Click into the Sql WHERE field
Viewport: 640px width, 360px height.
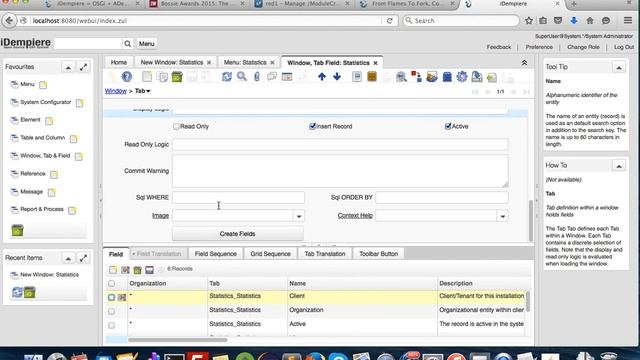238,198
